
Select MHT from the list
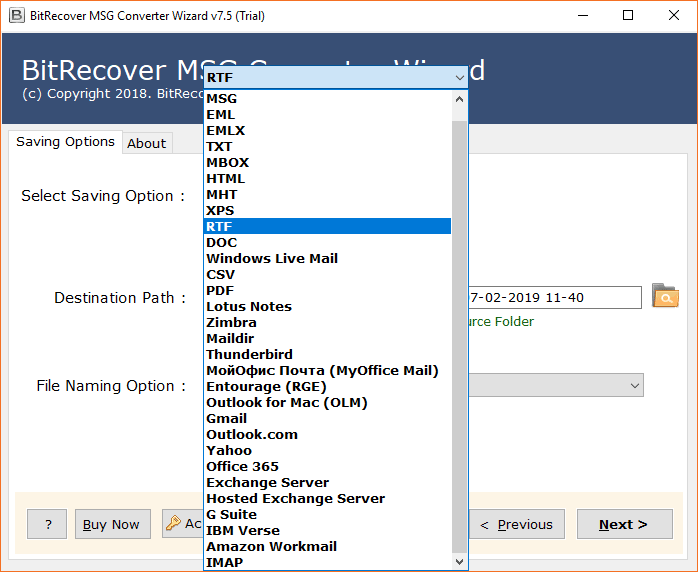[327, 195]
